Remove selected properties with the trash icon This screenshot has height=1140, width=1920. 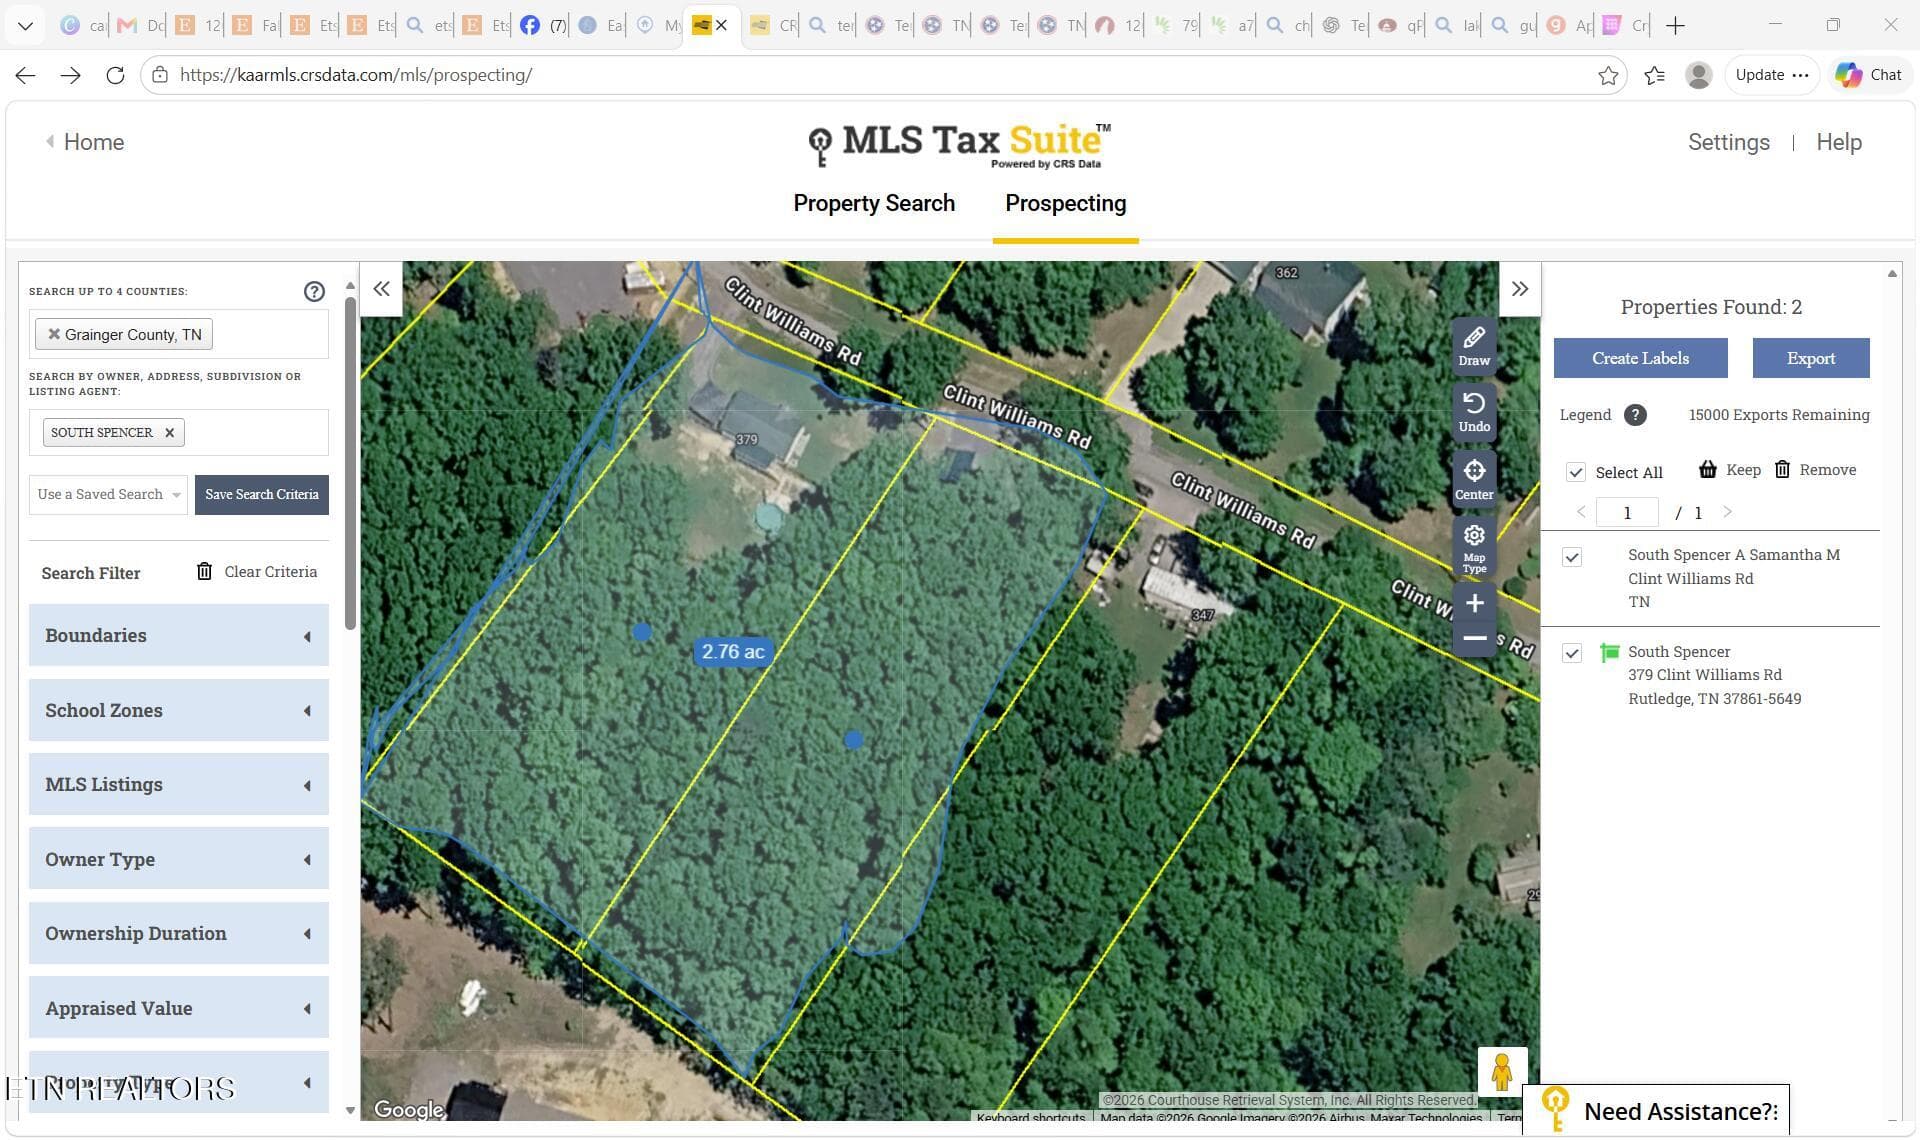[x=1782, y=469]
